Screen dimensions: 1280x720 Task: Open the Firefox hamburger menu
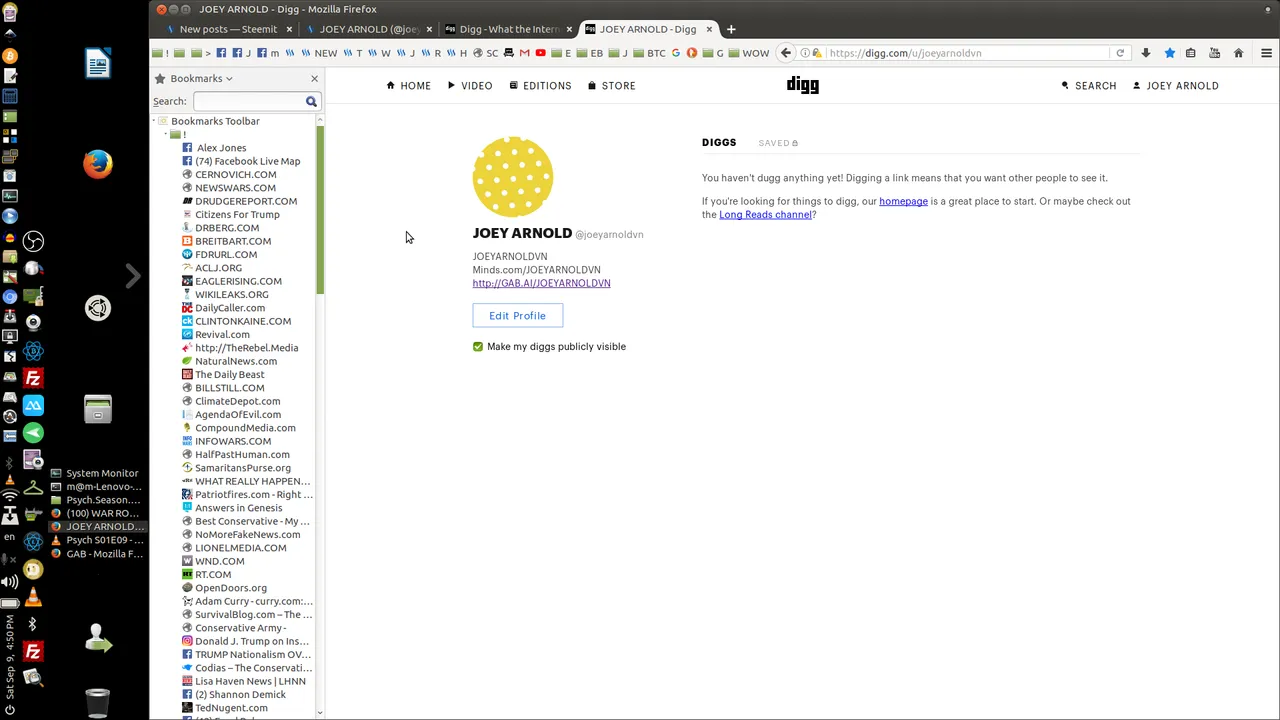point(1266,53)
